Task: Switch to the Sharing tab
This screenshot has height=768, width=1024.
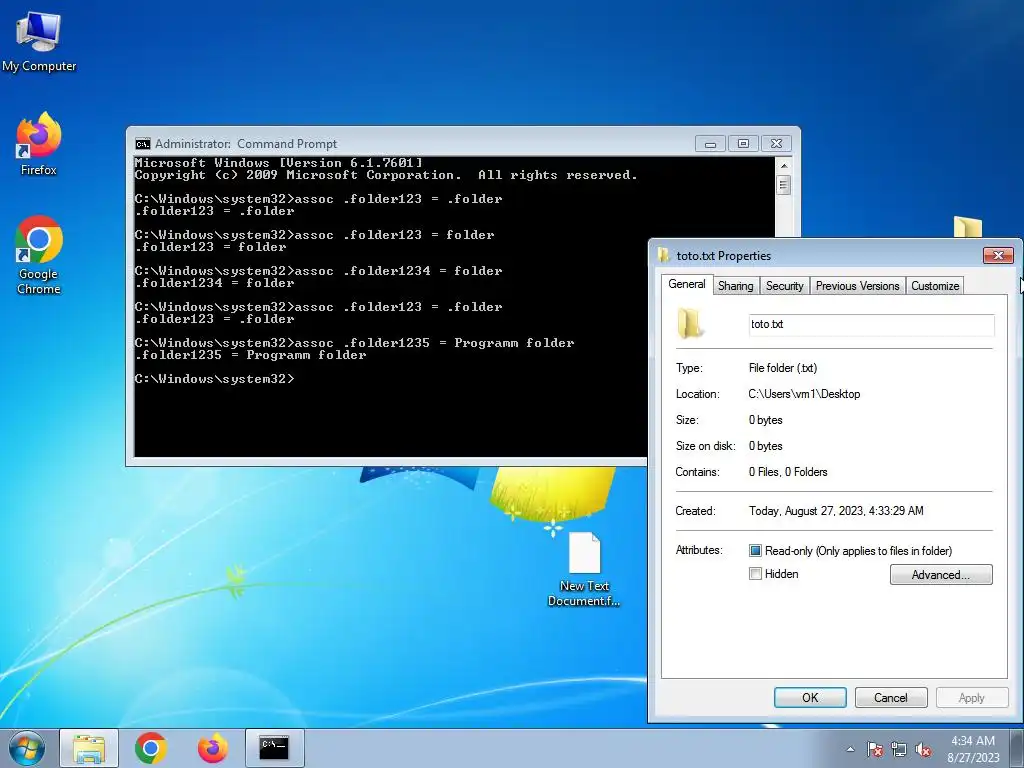Action: (735, 286)
